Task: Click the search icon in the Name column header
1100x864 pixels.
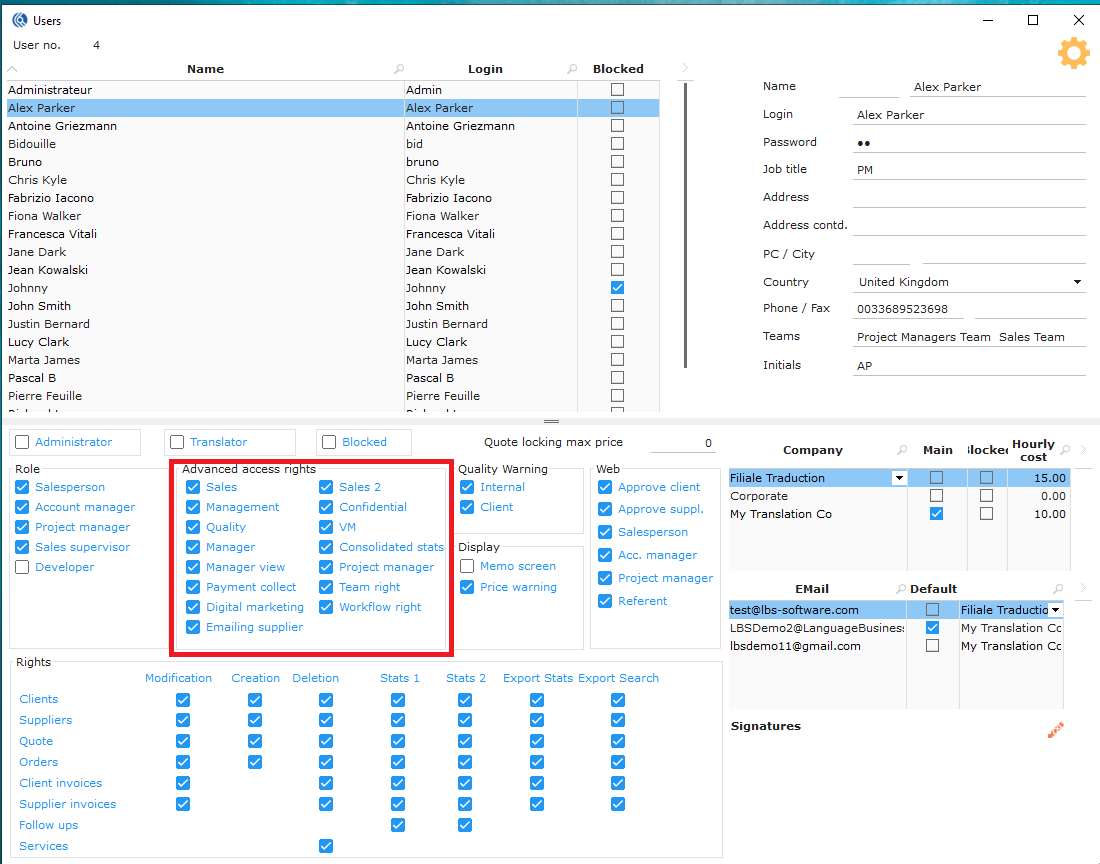Action: pyautogui.click(x=399, y=69)
